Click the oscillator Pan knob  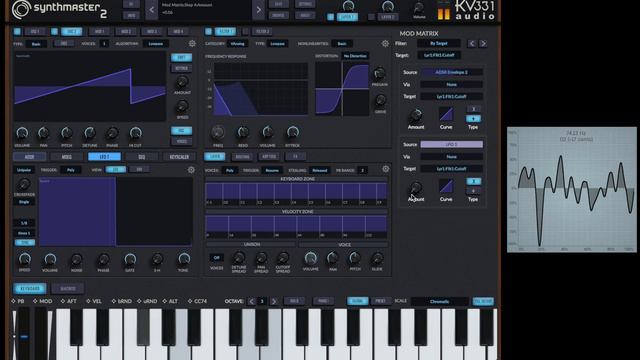point(43,133)
